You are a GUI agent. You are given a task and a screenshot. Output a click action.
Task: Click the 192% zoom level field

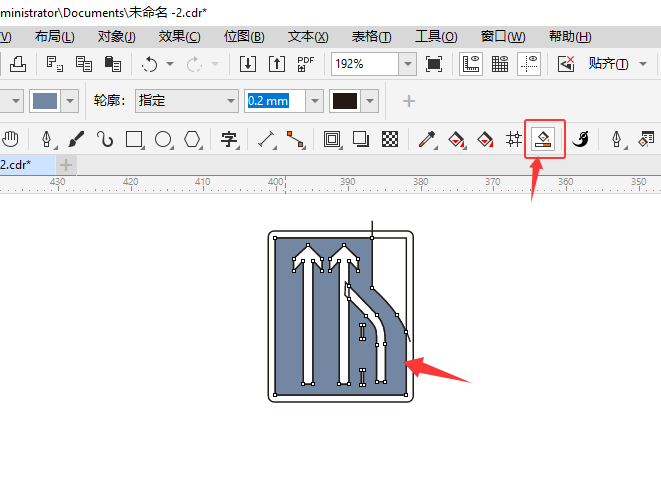point(365,64)
